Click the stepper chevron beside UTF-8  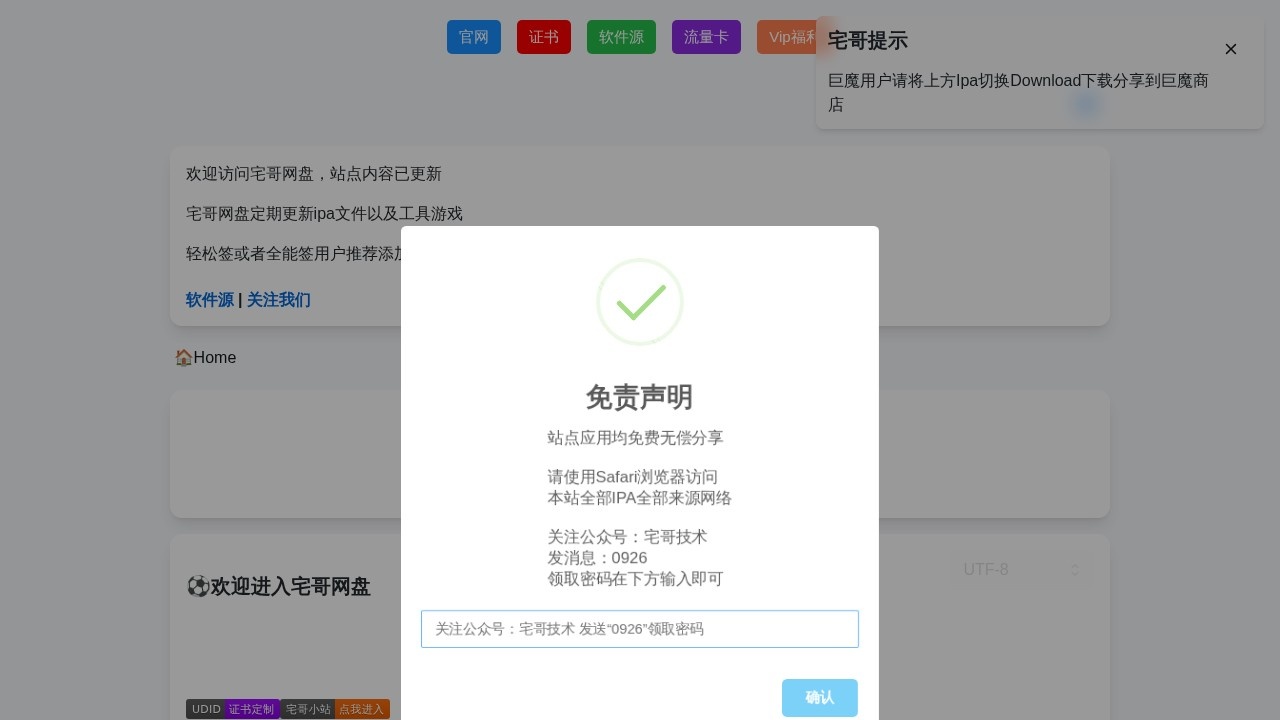(x=1075, y=570)
